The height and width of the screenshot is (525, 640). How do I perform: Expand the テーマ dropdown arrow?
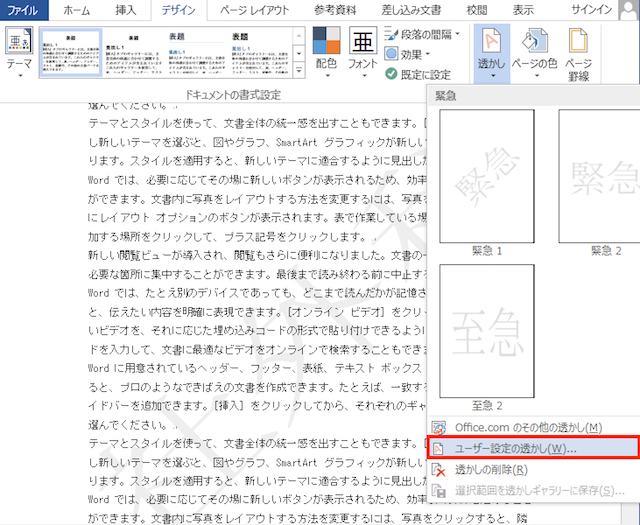[20, 76]
